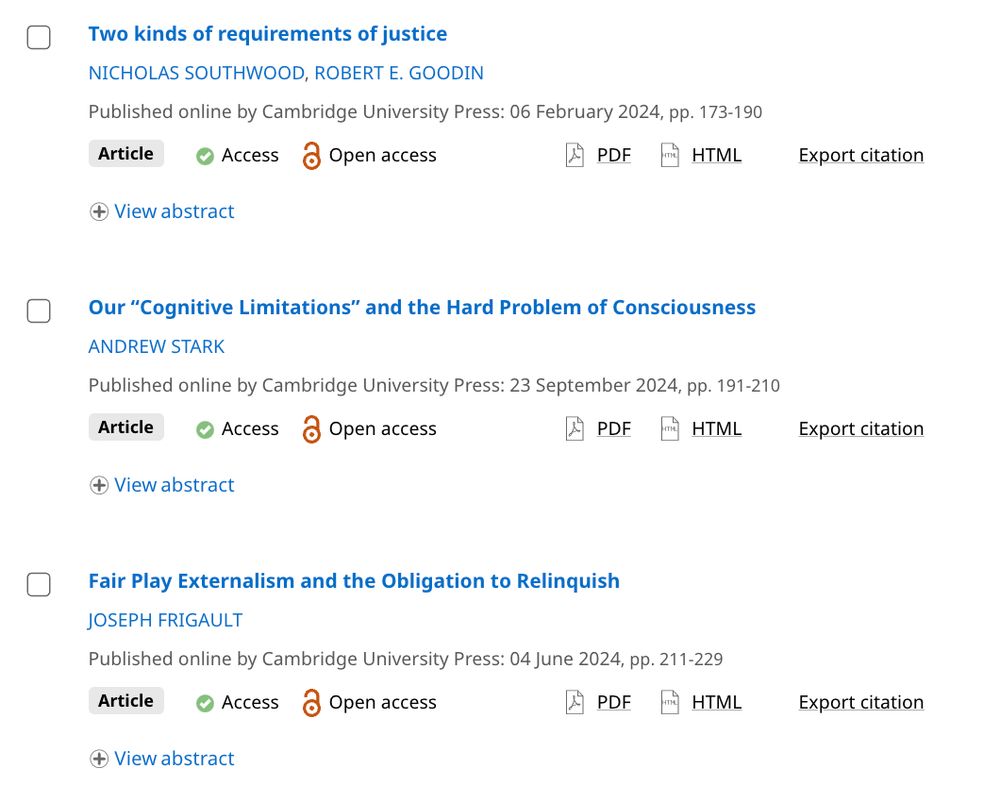Tick the checkbox for Two kinds of requirements of justice

(x=39, y=37)
